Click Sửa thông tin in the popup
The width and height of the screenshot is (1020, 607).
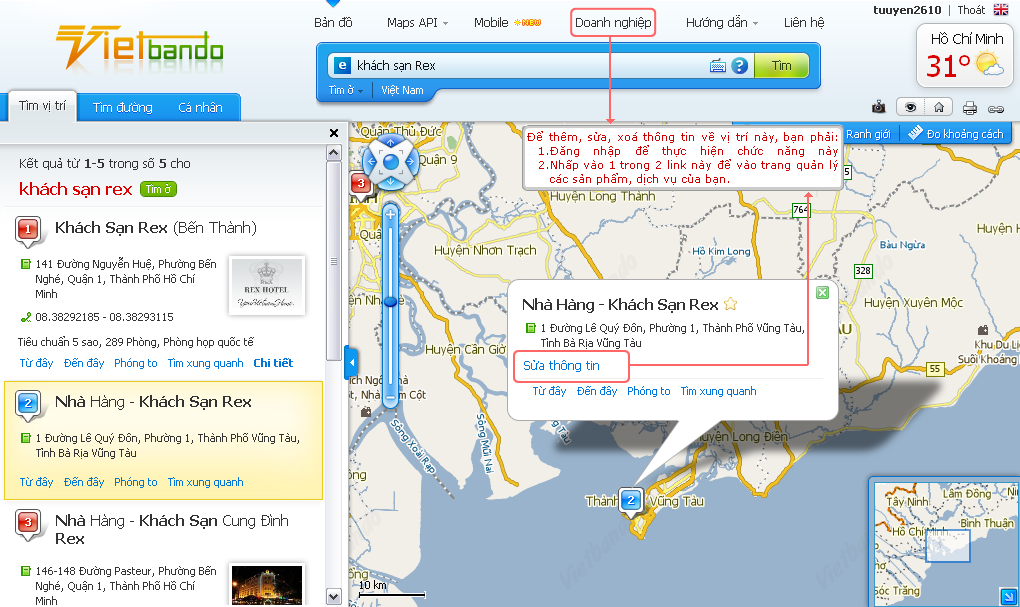[561, 366]
